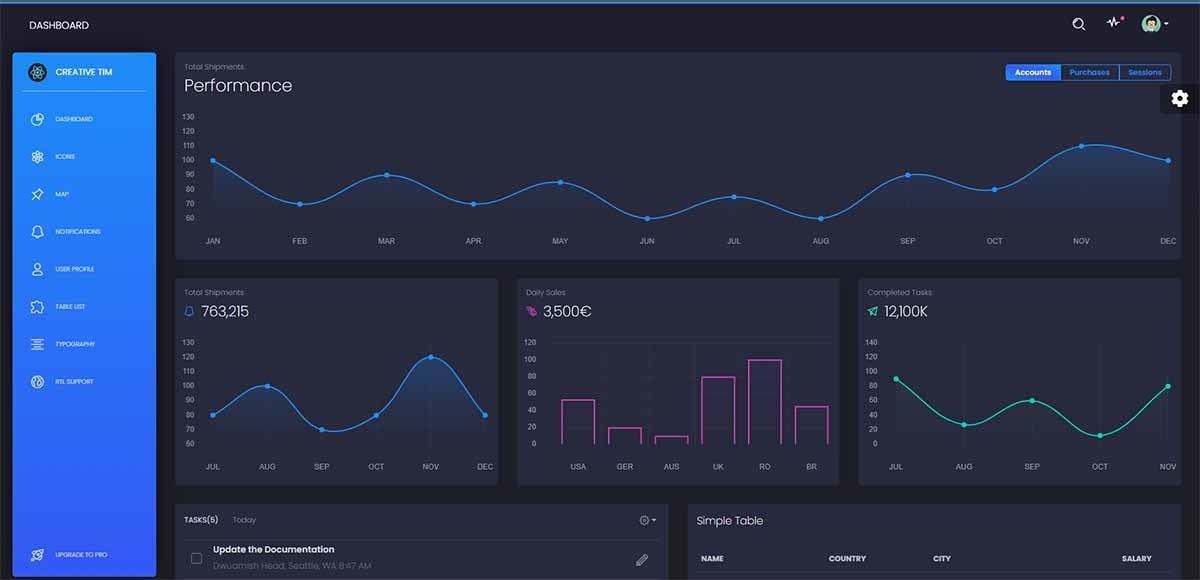Screen dimensions: 1200x580
Task: Open the Notifications sidebar link
Action: pos(78,232)
